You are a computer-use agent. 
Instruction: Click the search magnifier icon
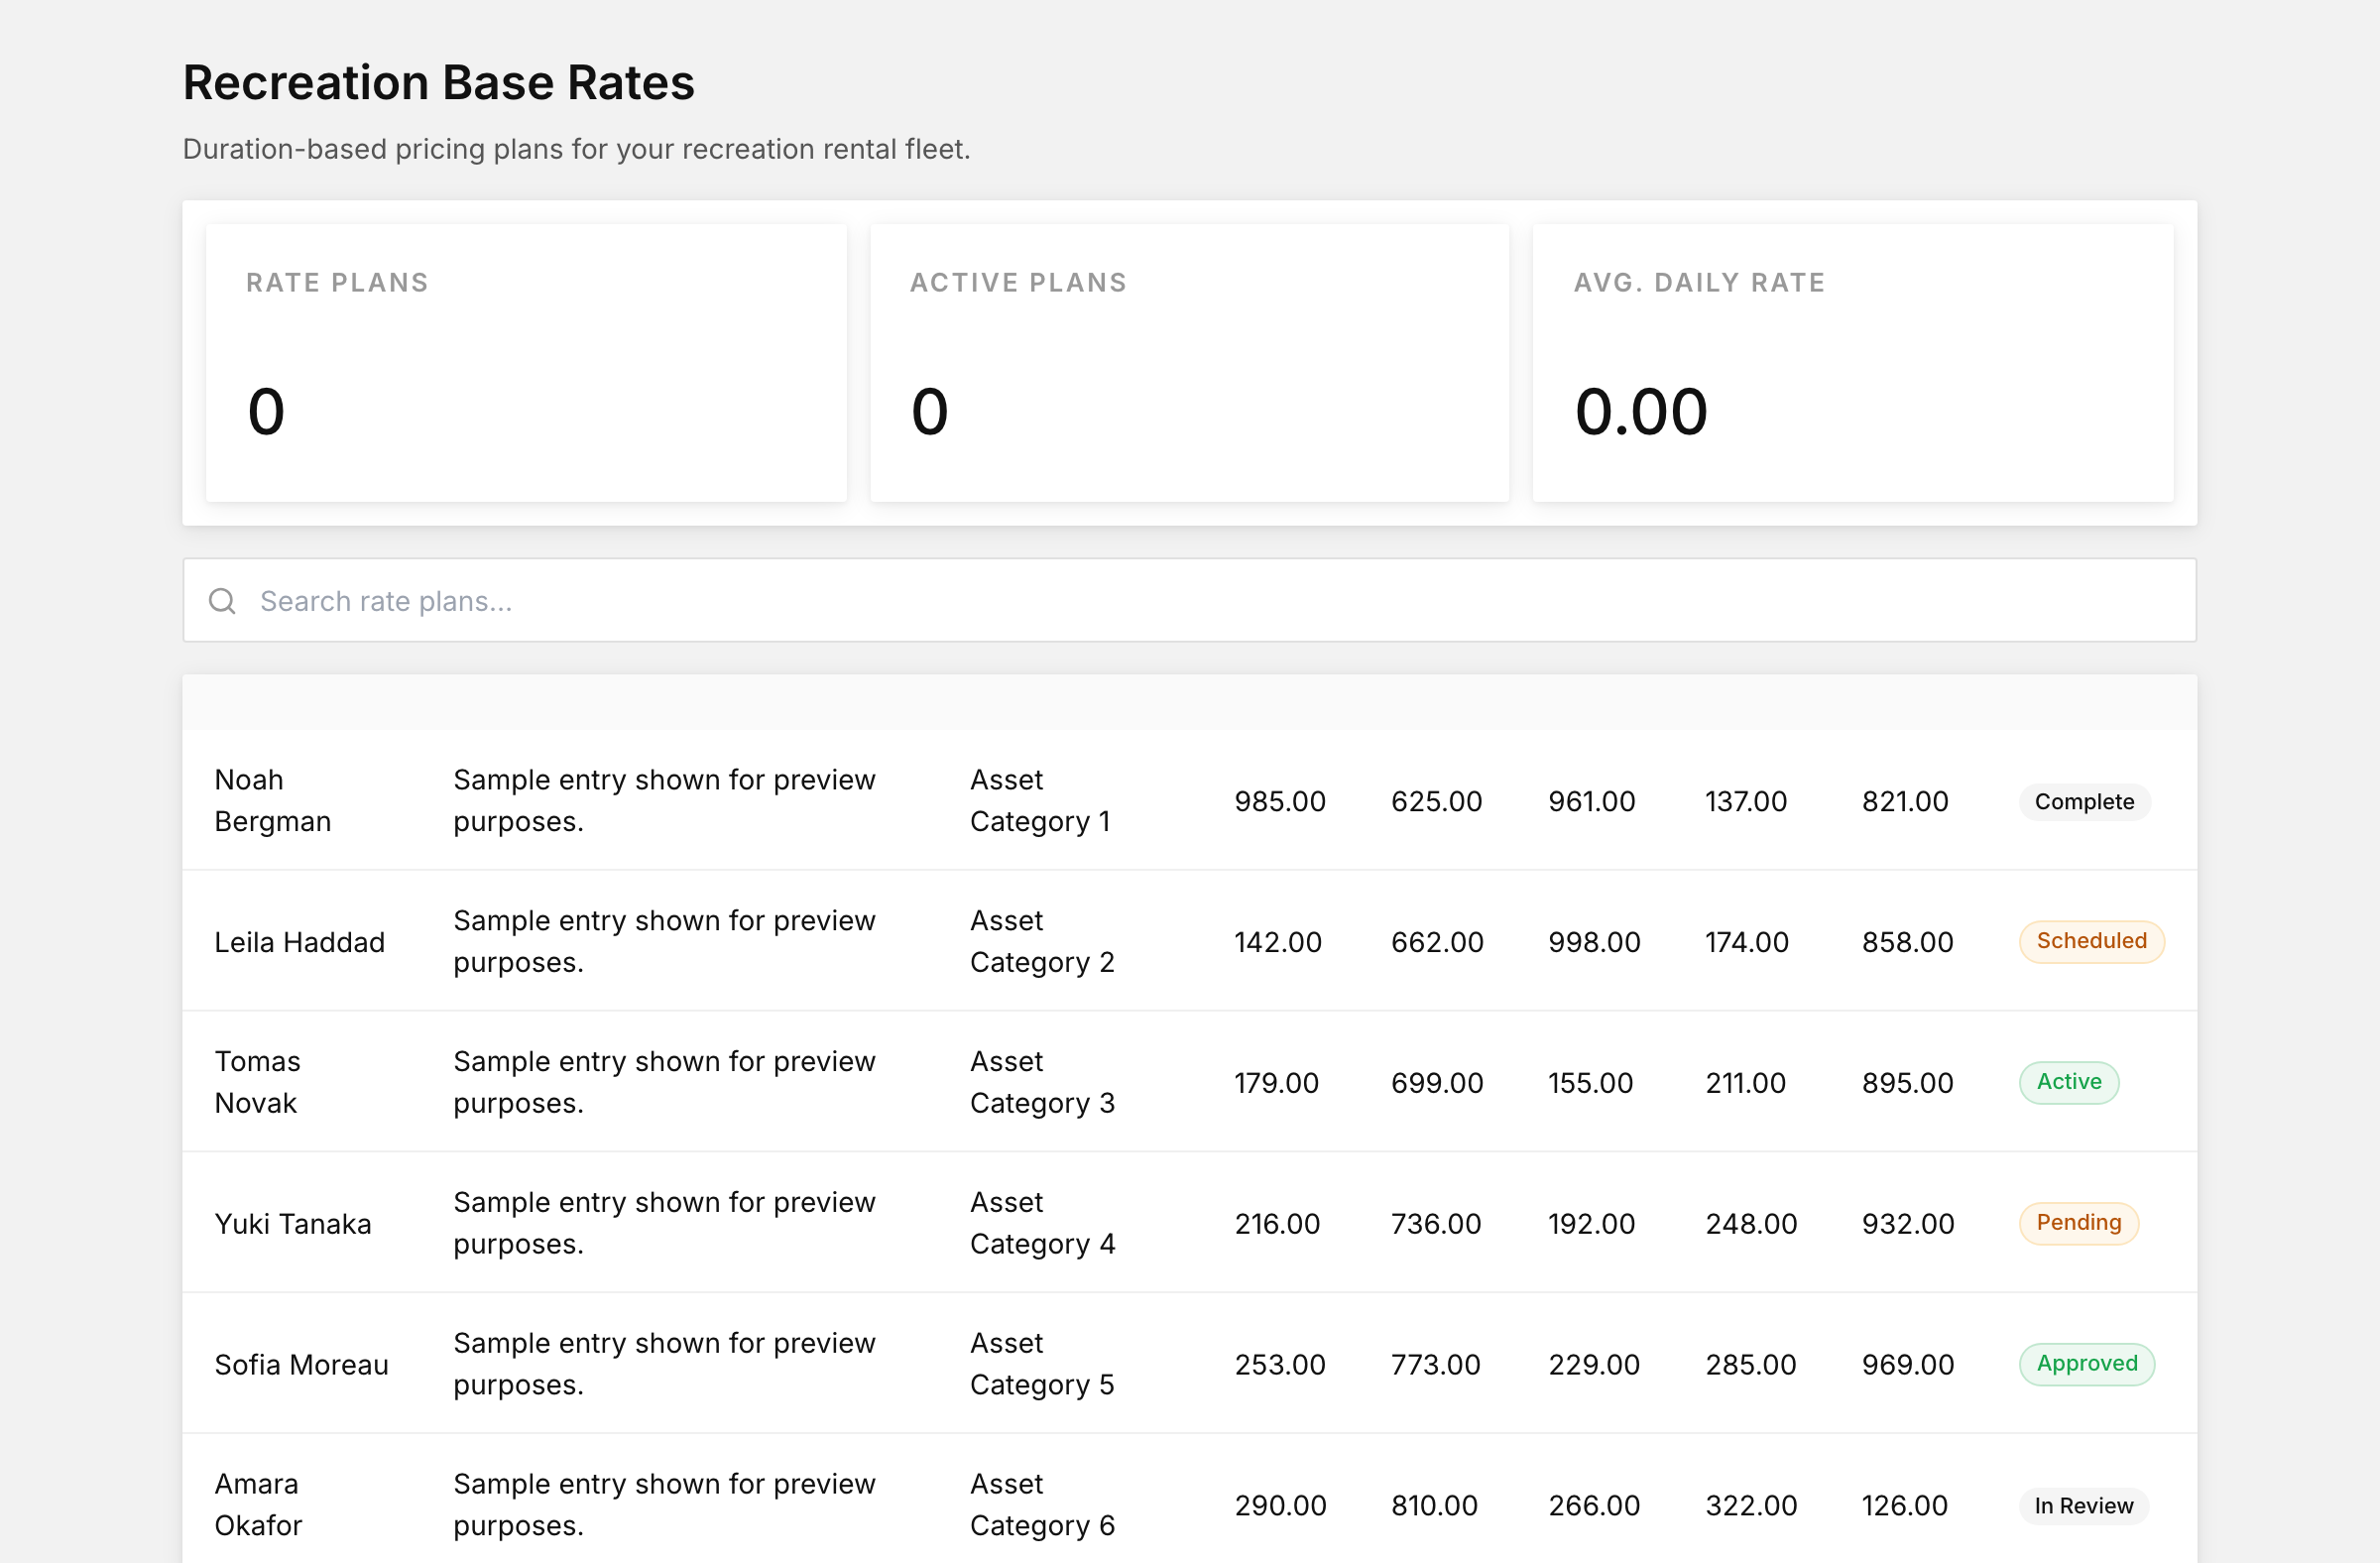(x=222, y=601)
